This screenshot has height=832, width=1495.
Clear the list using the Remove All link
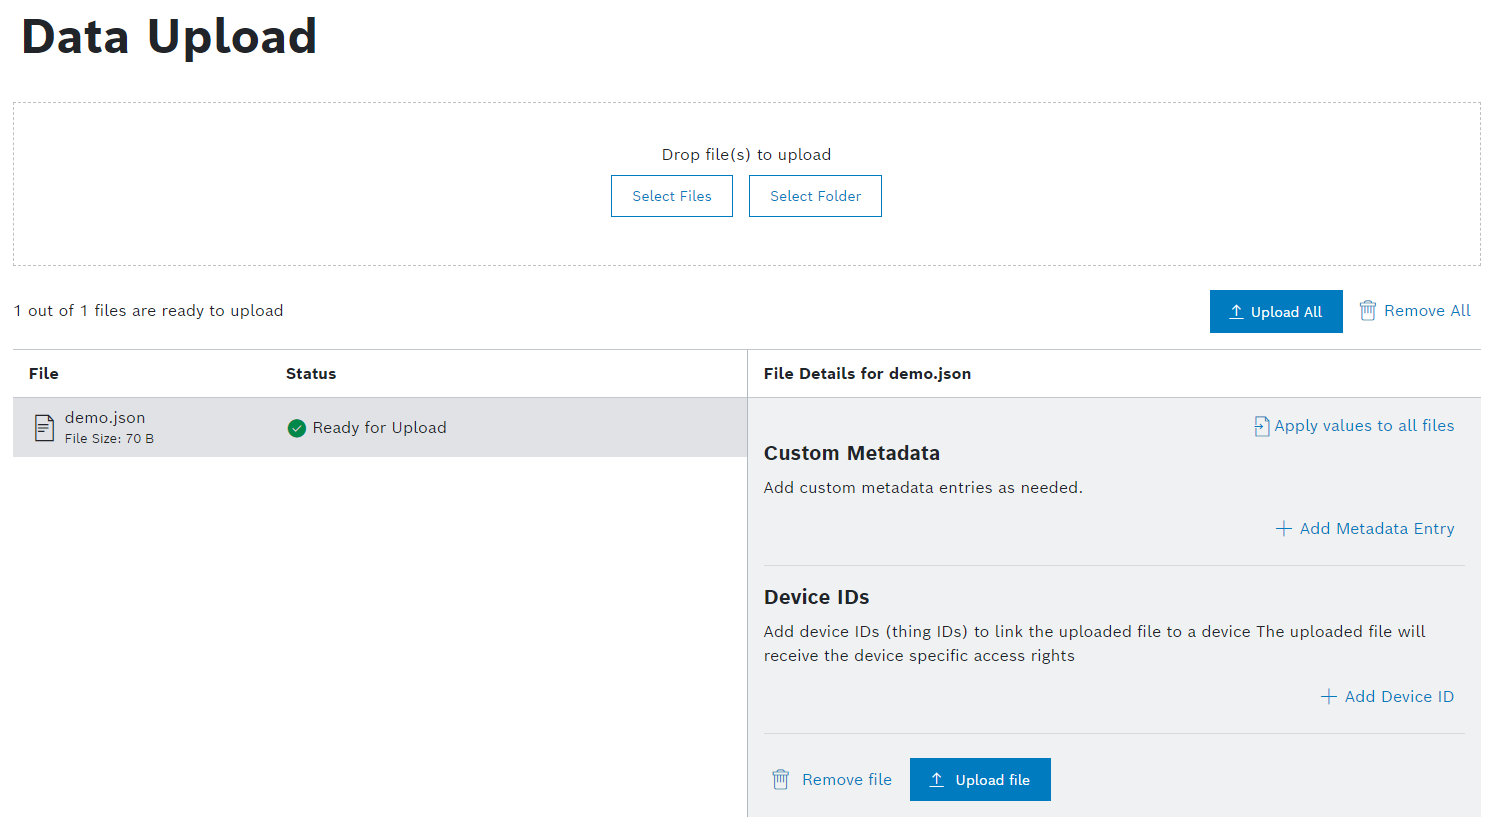pos(1427,311)
